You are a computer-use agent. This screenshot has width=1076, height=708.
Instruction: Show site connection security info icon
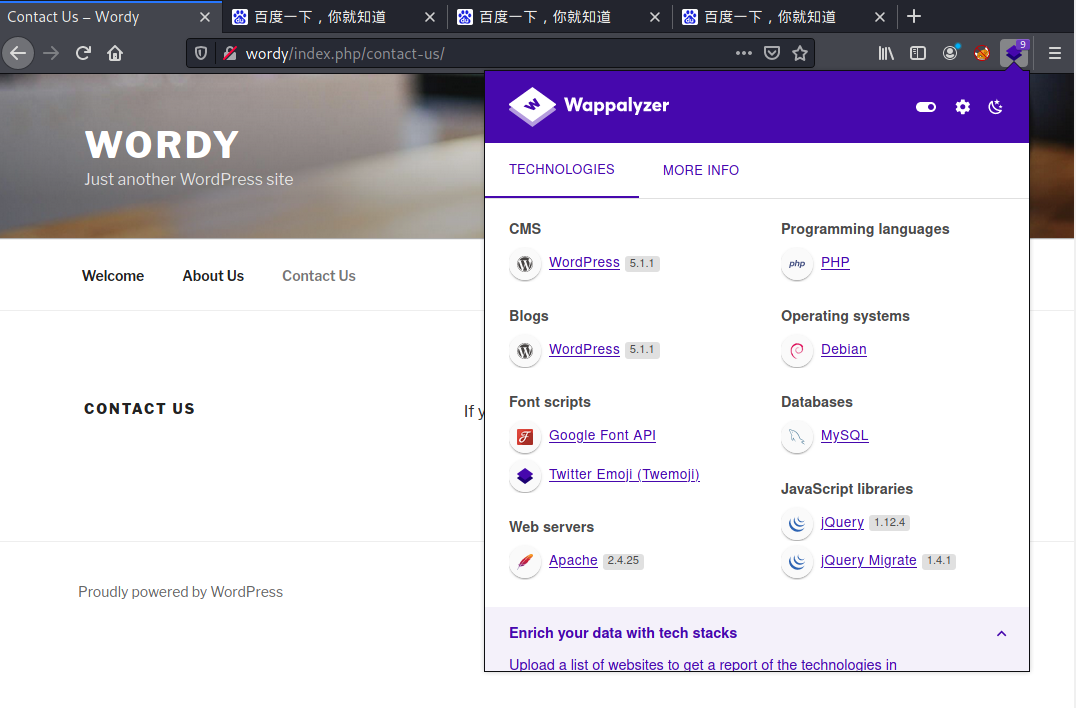click(230, 54)
